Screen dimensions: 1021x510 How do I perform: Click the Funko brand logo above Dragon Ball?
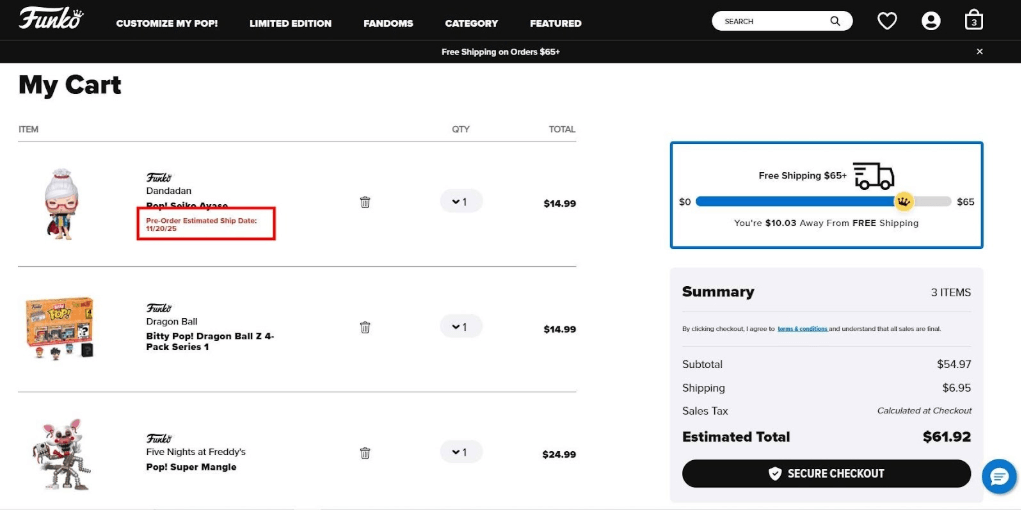coord(159,308)
